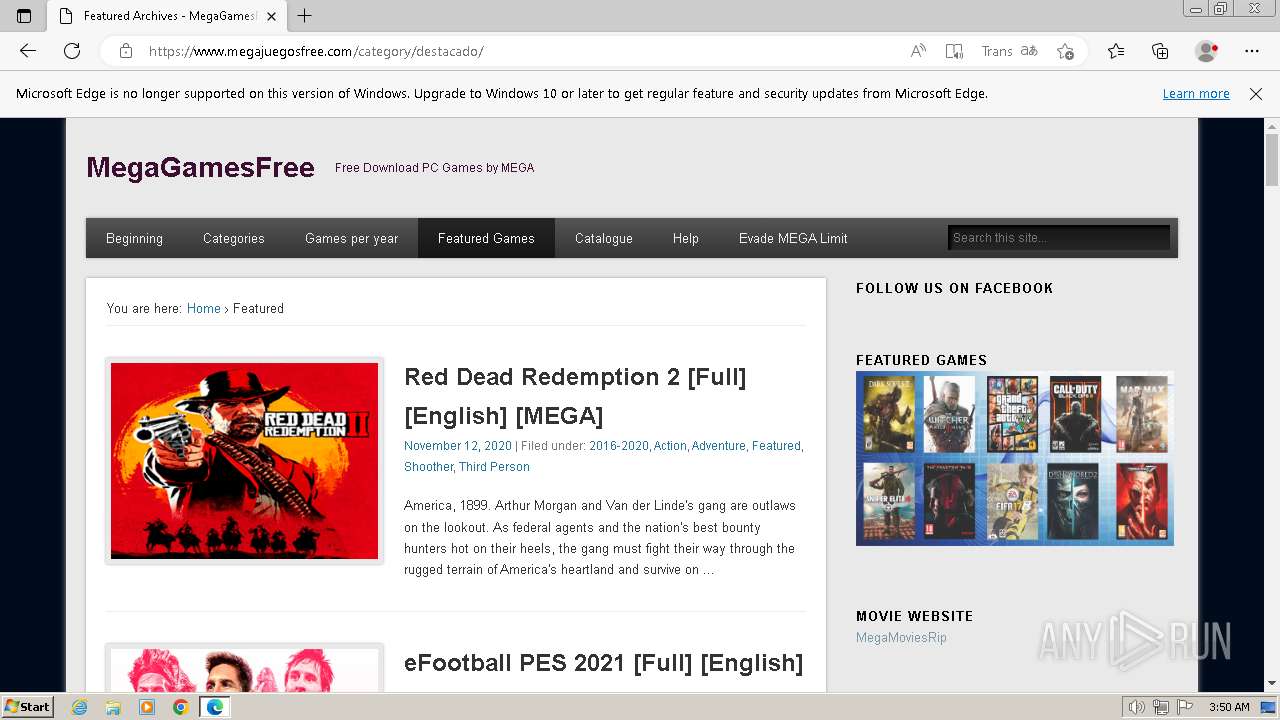
Task: Open Dishonored 2 featured cover
Action: point(1074,501)
